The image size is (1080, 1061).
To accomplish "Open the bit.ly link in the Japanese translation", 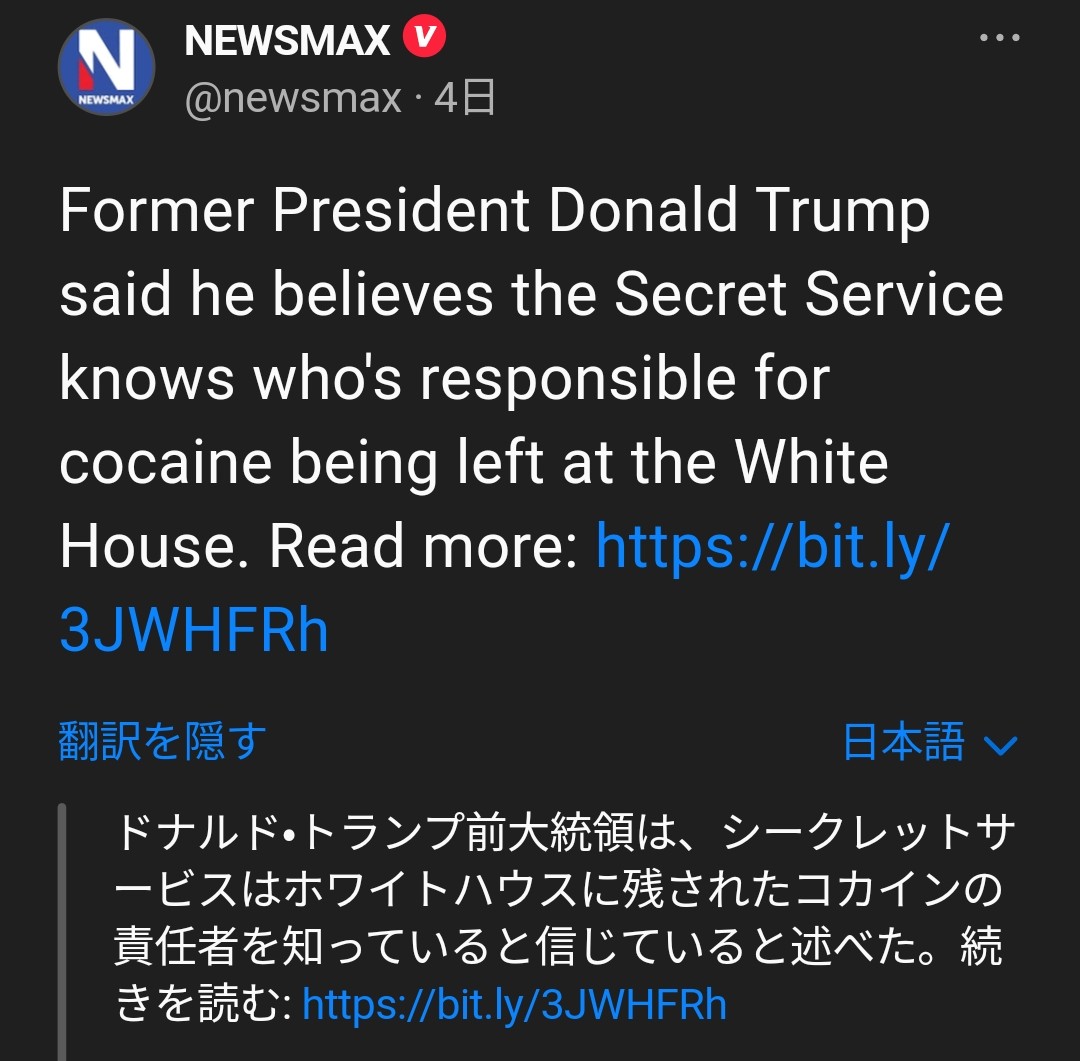I will [x=514, y=1005].
